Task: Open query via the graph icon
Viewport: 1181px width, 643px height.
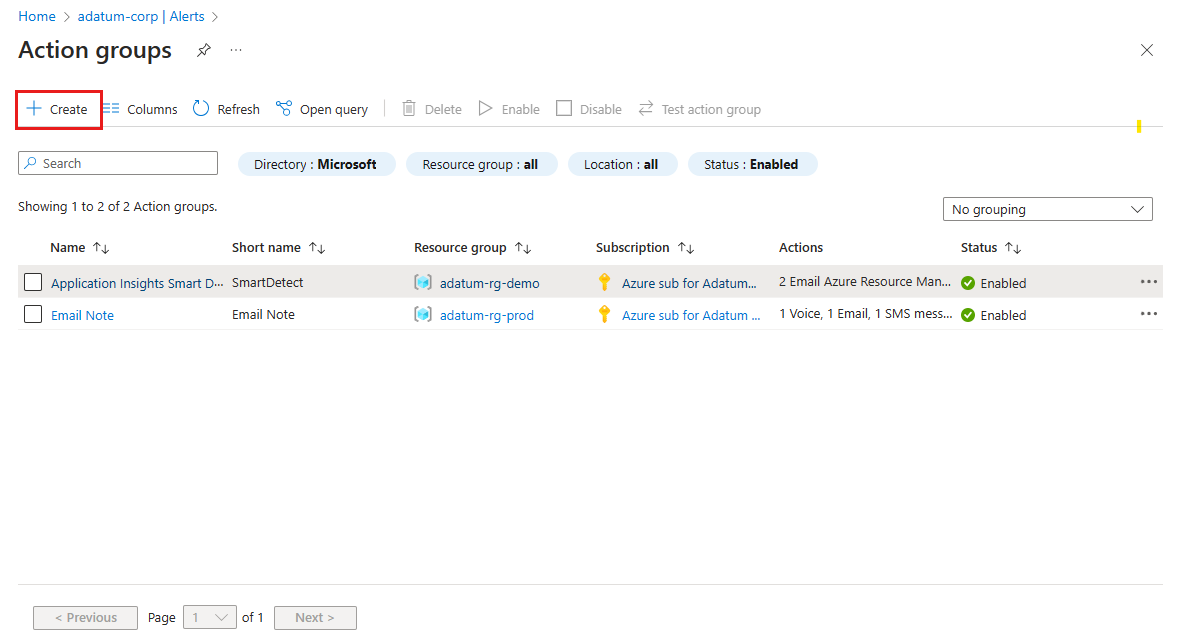Action: pos(284,109)
